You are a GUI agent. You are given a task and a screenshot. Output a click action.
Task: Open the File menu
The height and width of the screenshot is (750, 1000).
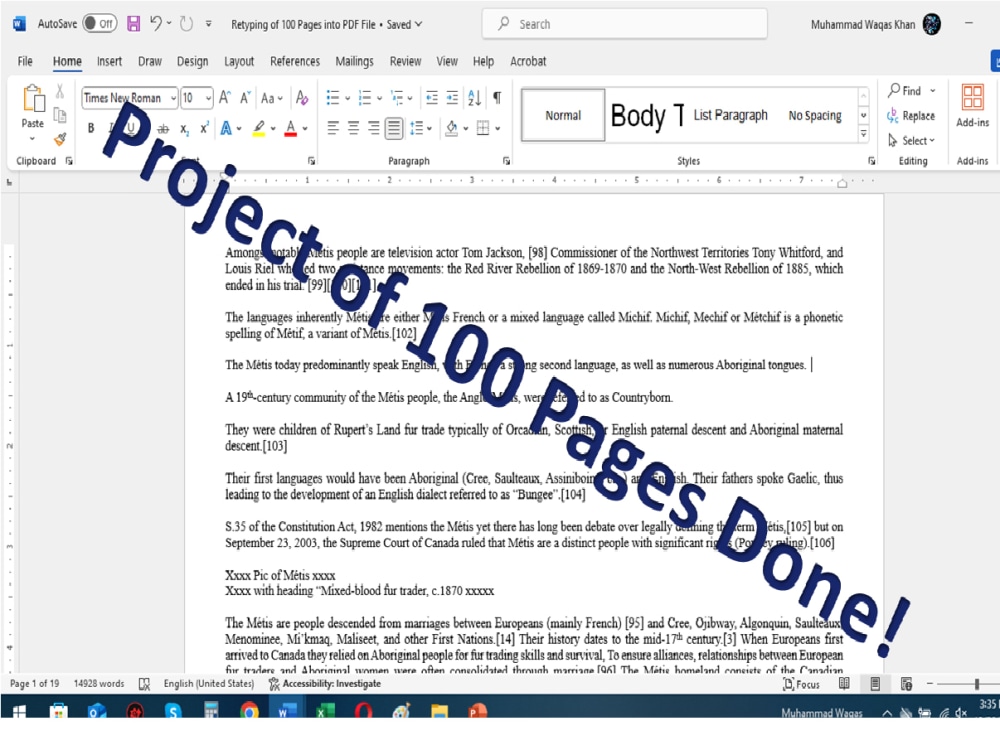24,61
